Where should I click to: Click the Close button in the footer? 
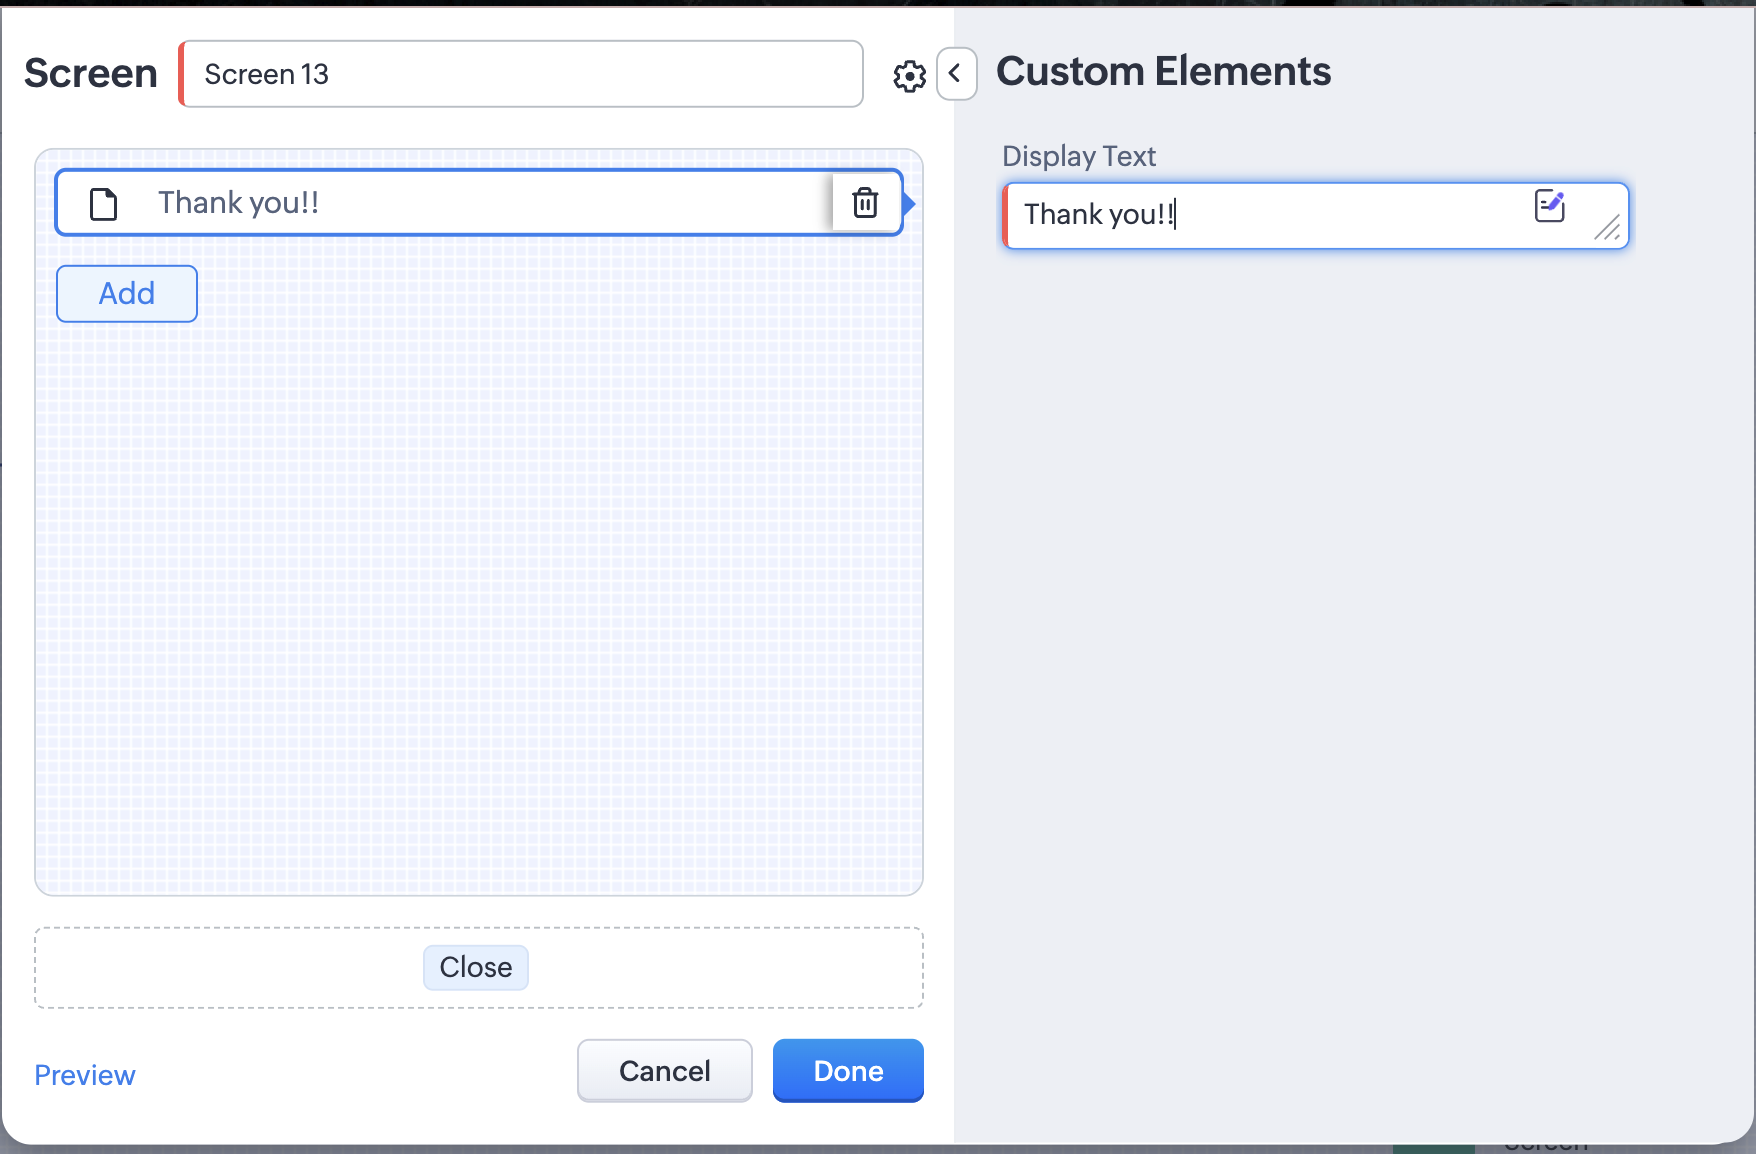coord(476,967)
